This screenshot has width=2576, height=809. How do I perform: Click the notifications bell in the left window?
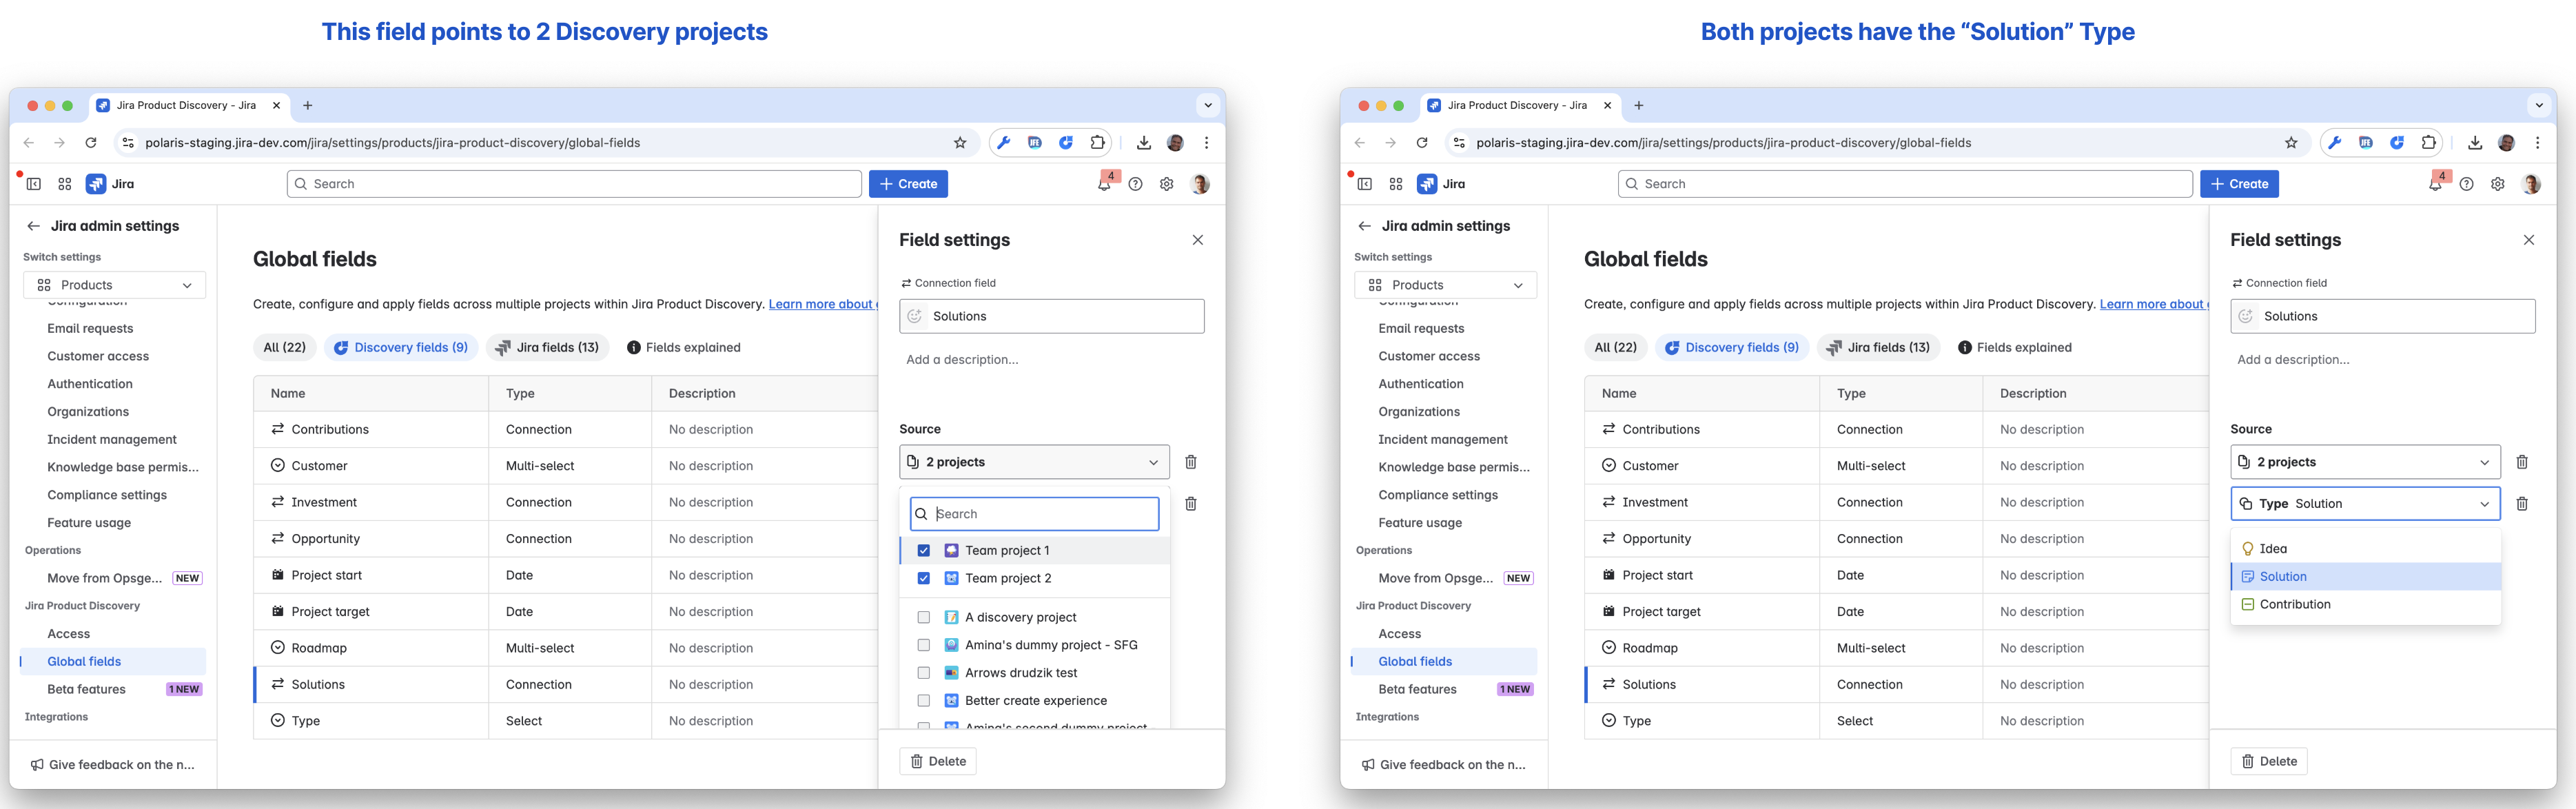(1104, 184)
